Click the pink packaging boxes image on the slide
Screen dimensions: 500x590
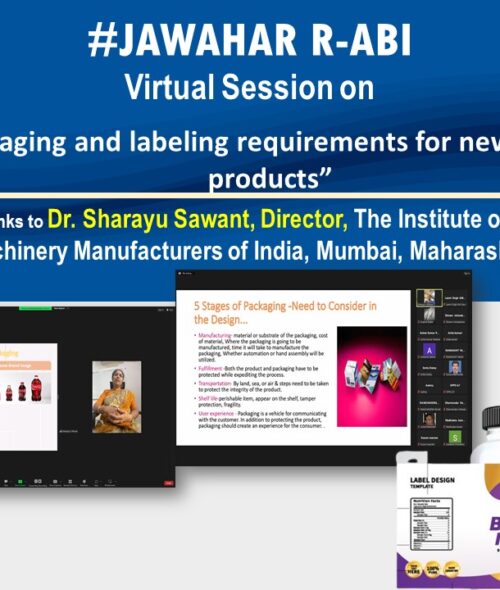(372, 376)
